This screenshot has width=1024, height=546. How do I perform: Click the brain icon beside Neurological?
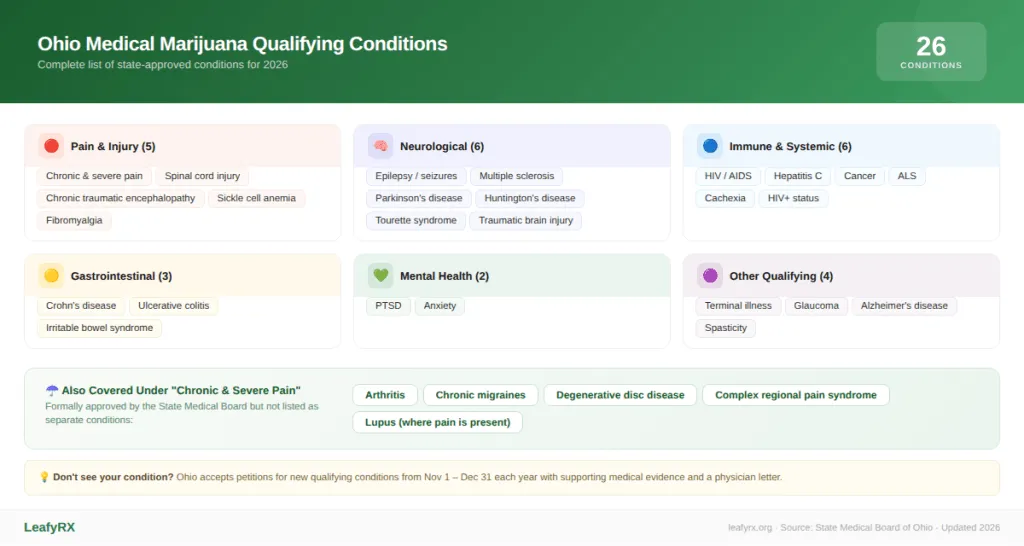coord(381,146)
